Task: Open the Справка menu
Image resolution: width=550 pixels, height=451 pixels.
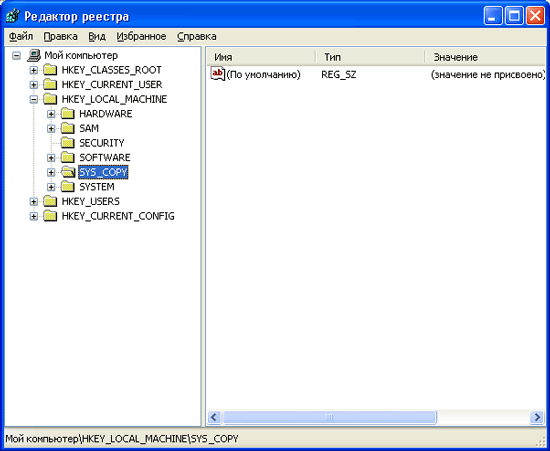Action: pyautogui.click(x=196, y=36)
